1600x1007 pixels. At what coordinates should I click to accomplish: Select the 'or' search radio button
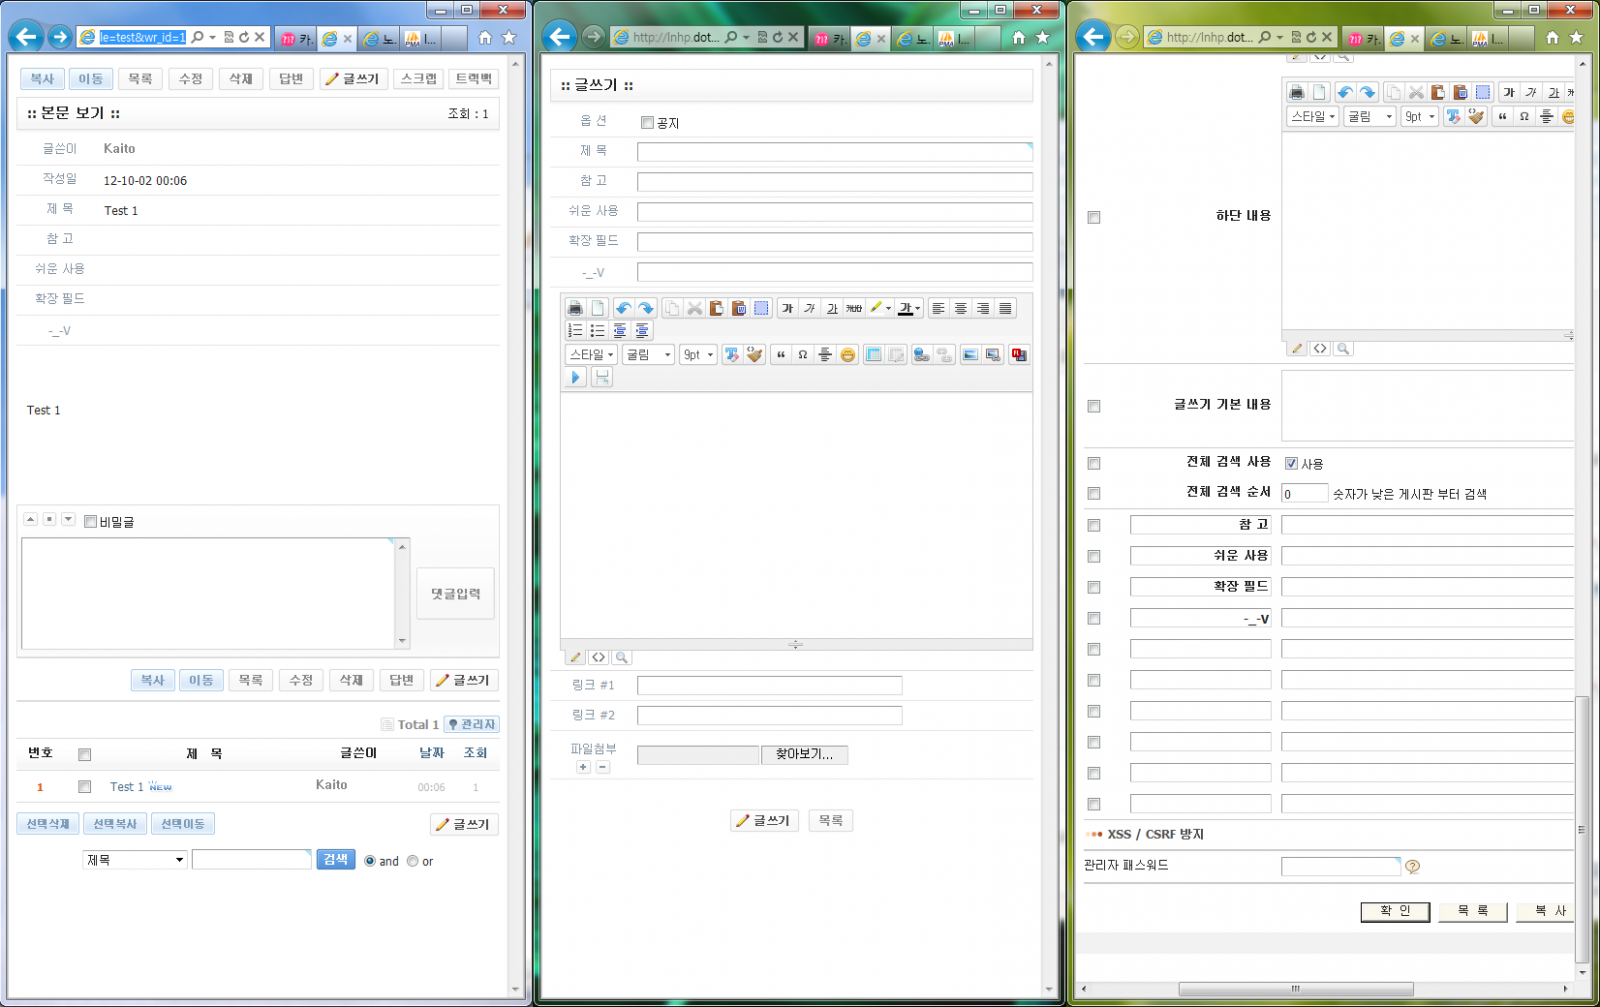point(412,861)
